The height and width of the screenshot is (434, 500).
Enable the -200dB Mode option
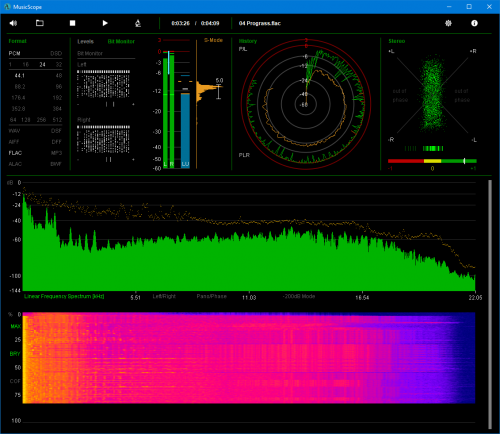coord(299,296)
